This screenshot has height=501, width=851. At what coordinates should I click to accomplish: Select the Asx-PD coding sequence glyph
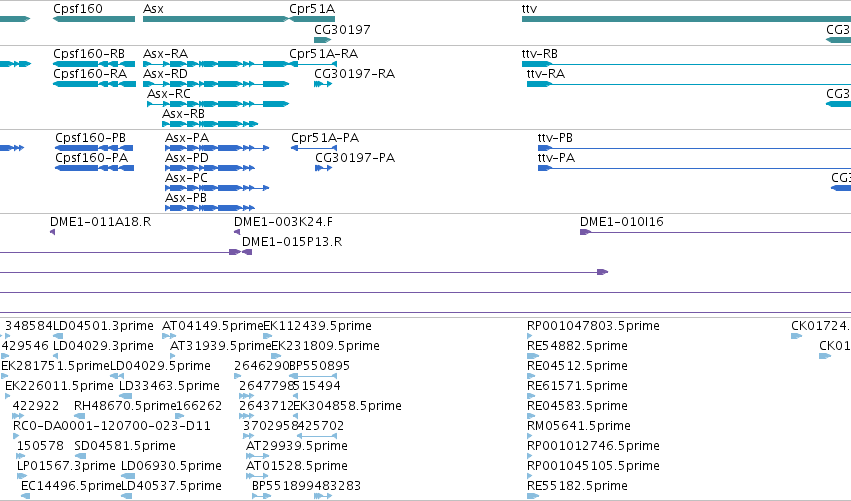coord(210,168)
